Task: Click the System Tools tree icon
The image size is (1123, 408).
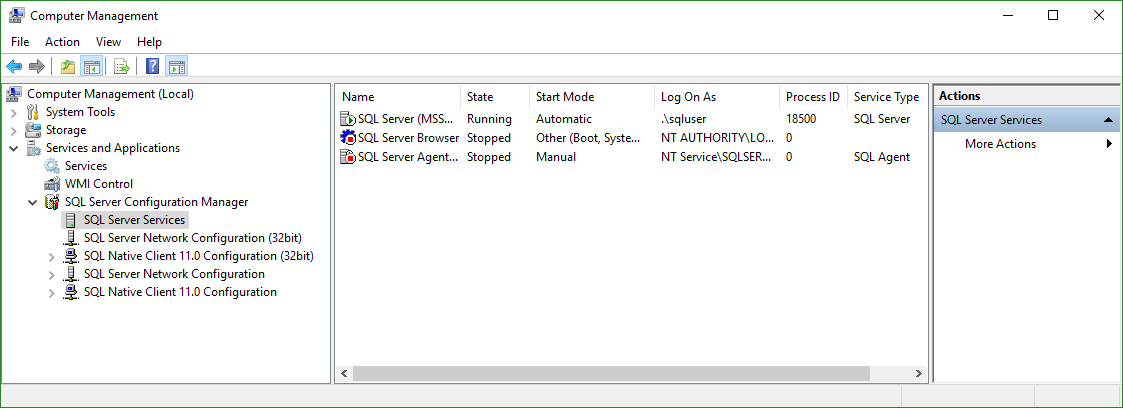Action: click(x=33, y=112)
